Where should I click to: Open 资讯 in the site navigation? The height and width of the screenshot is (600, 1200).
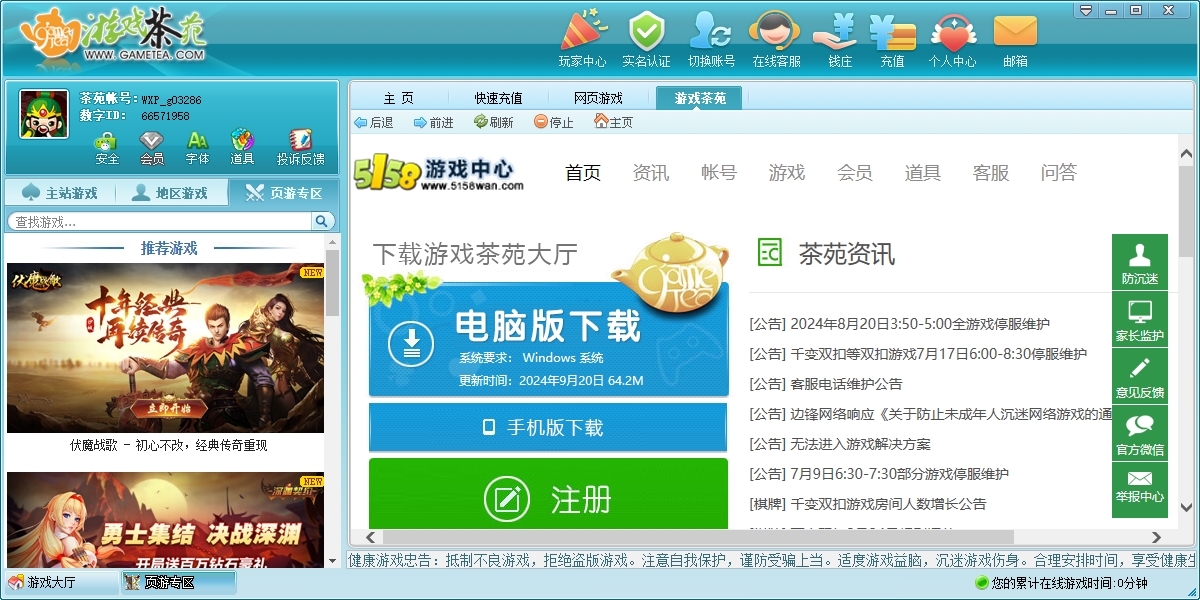tap(651, 173)
